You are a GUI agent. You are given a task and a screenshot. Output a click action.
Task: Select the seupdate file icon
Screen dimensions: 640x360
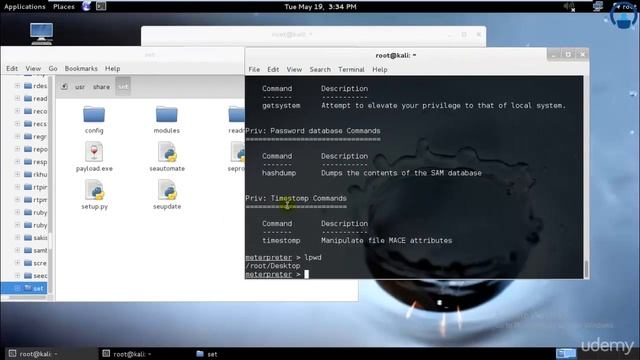tap(167, 190)
